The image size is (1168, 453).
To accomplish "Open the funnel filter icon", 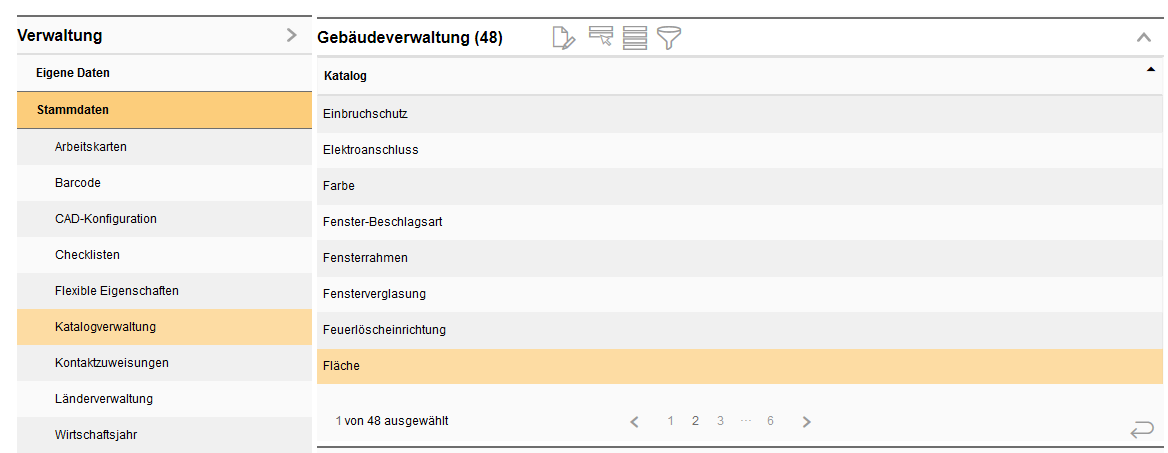I will 668,38.
